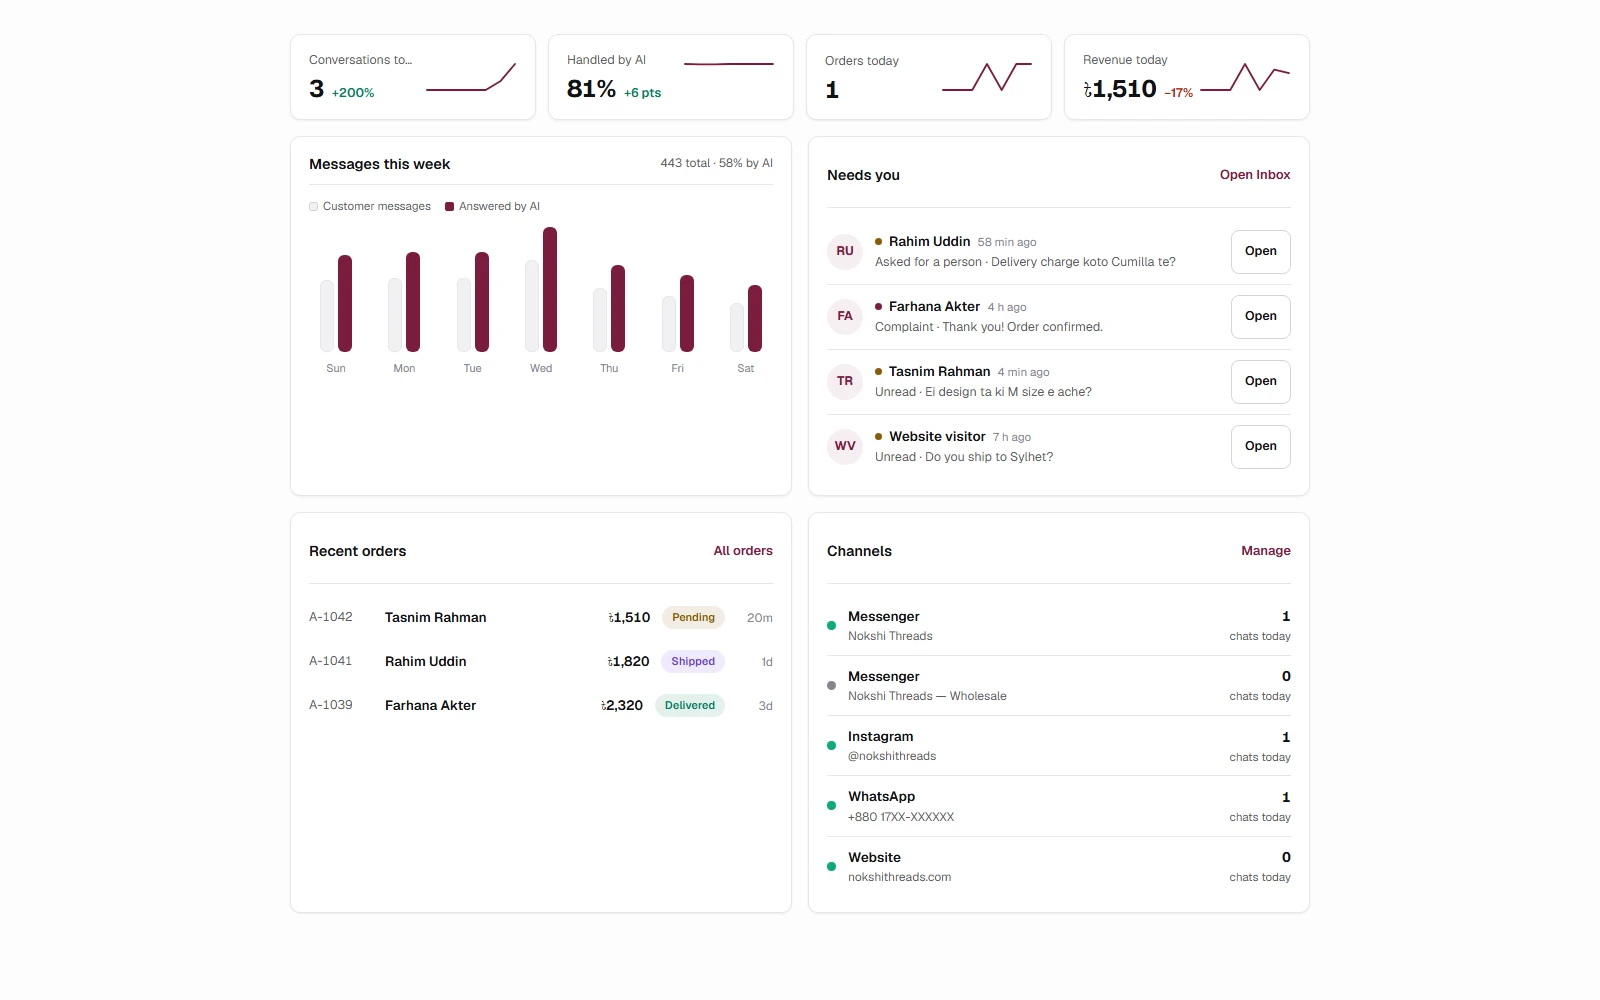Click the Delivered status badge
The width and height of the screenshot is (1600, 1000).
690,705
